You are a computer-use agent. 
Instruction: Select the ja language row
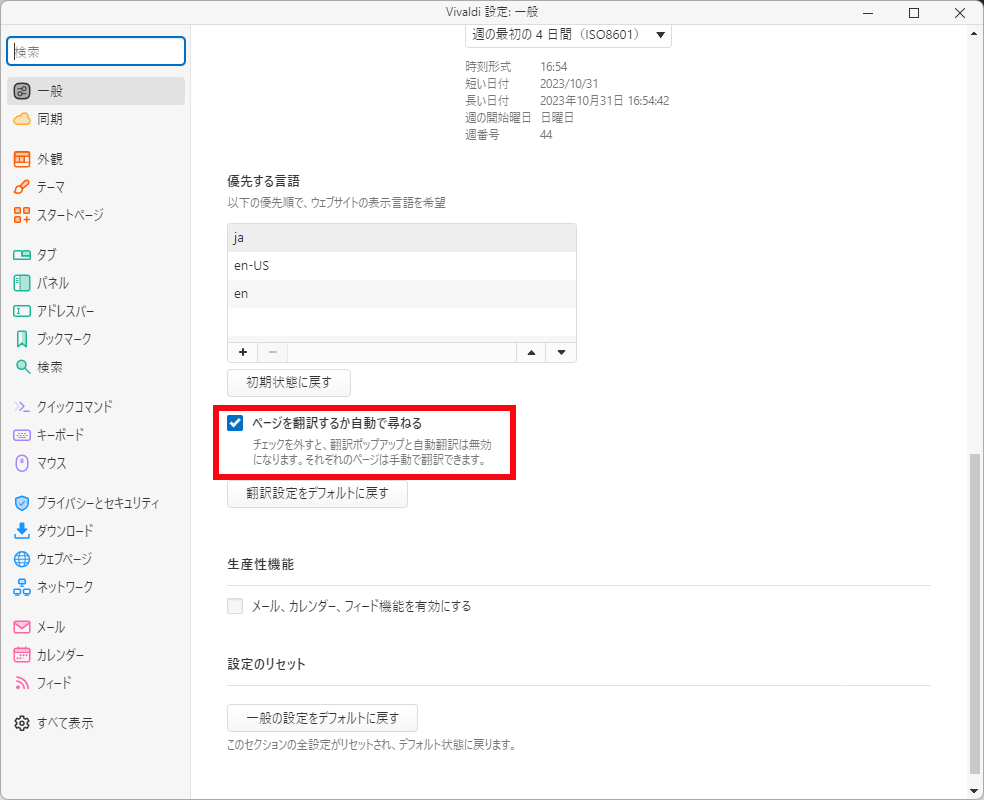pyautogui.click(x=402, y=238)
